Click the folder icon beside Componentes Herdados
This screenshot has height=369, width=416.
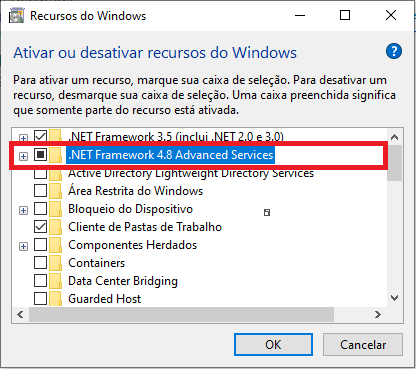[55, 245]
